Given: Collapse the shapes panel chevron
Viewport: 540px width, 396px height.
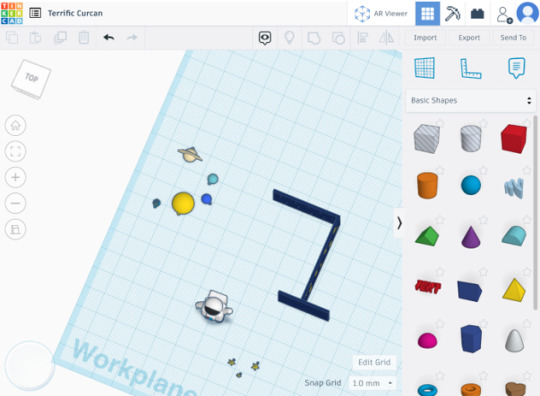Looking at the screenshot, I should (399, 223).
